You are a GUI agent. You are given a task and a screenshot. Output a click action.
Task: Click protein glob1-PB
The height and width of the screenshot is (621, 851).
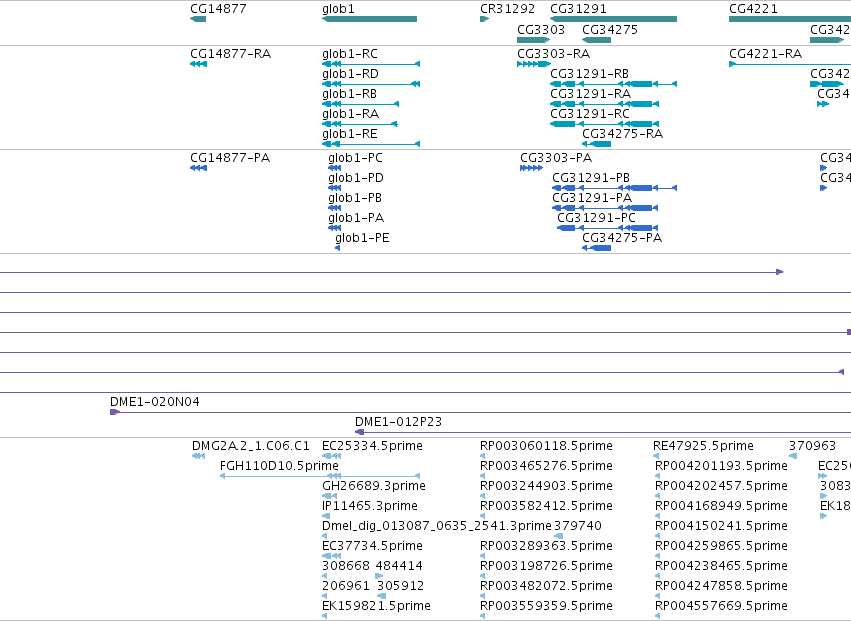(355, 198)
